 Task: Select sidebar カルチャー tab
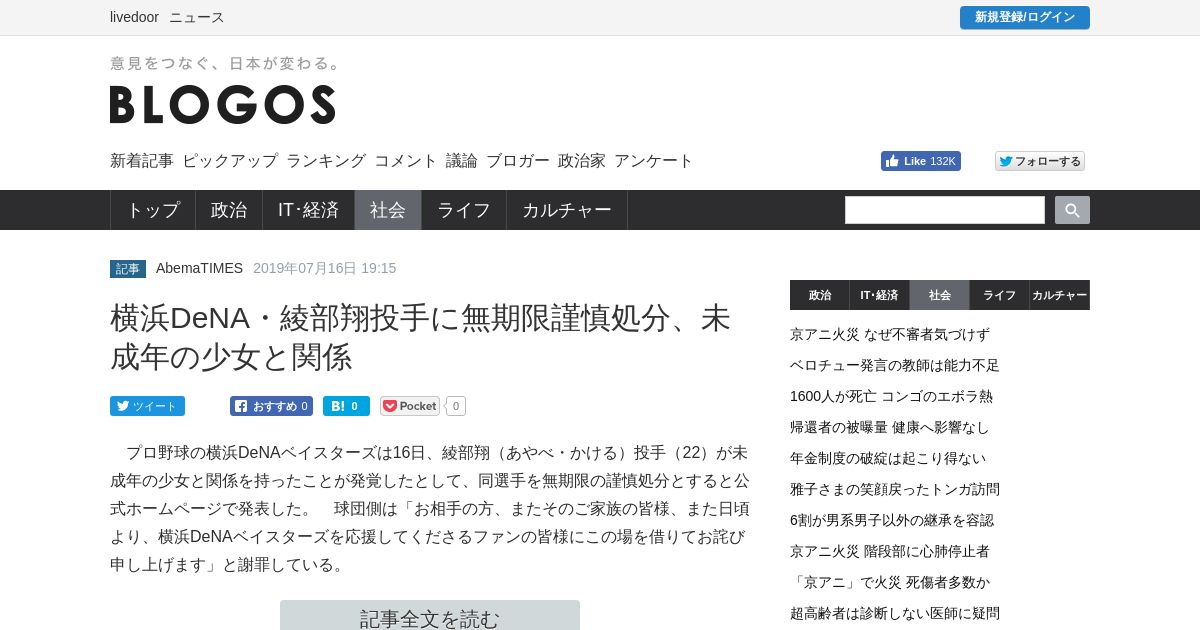point(1060,295)
